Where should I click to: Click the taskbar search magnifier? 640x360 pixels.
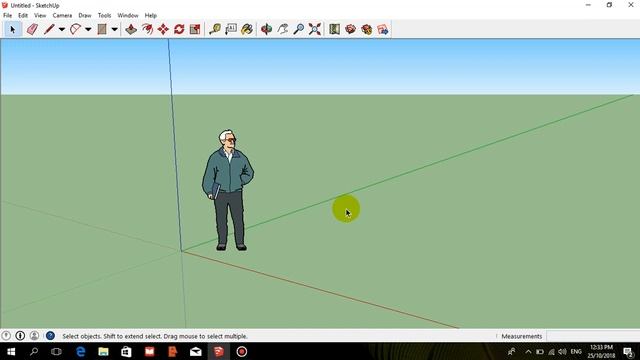34,351
